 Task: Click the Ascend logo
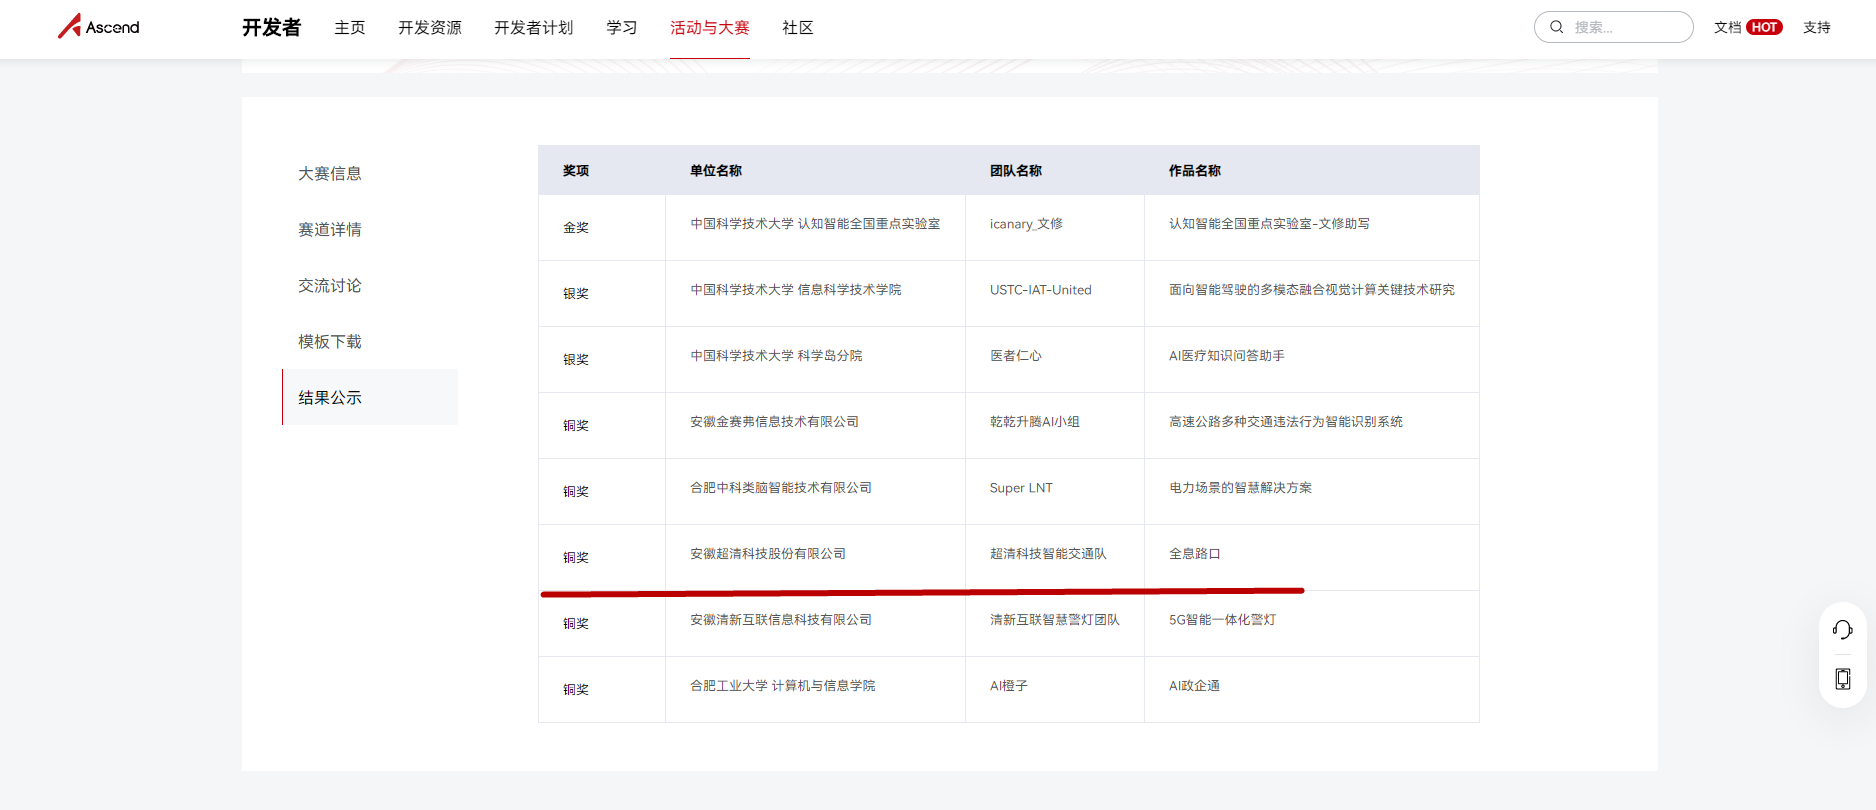98,27
